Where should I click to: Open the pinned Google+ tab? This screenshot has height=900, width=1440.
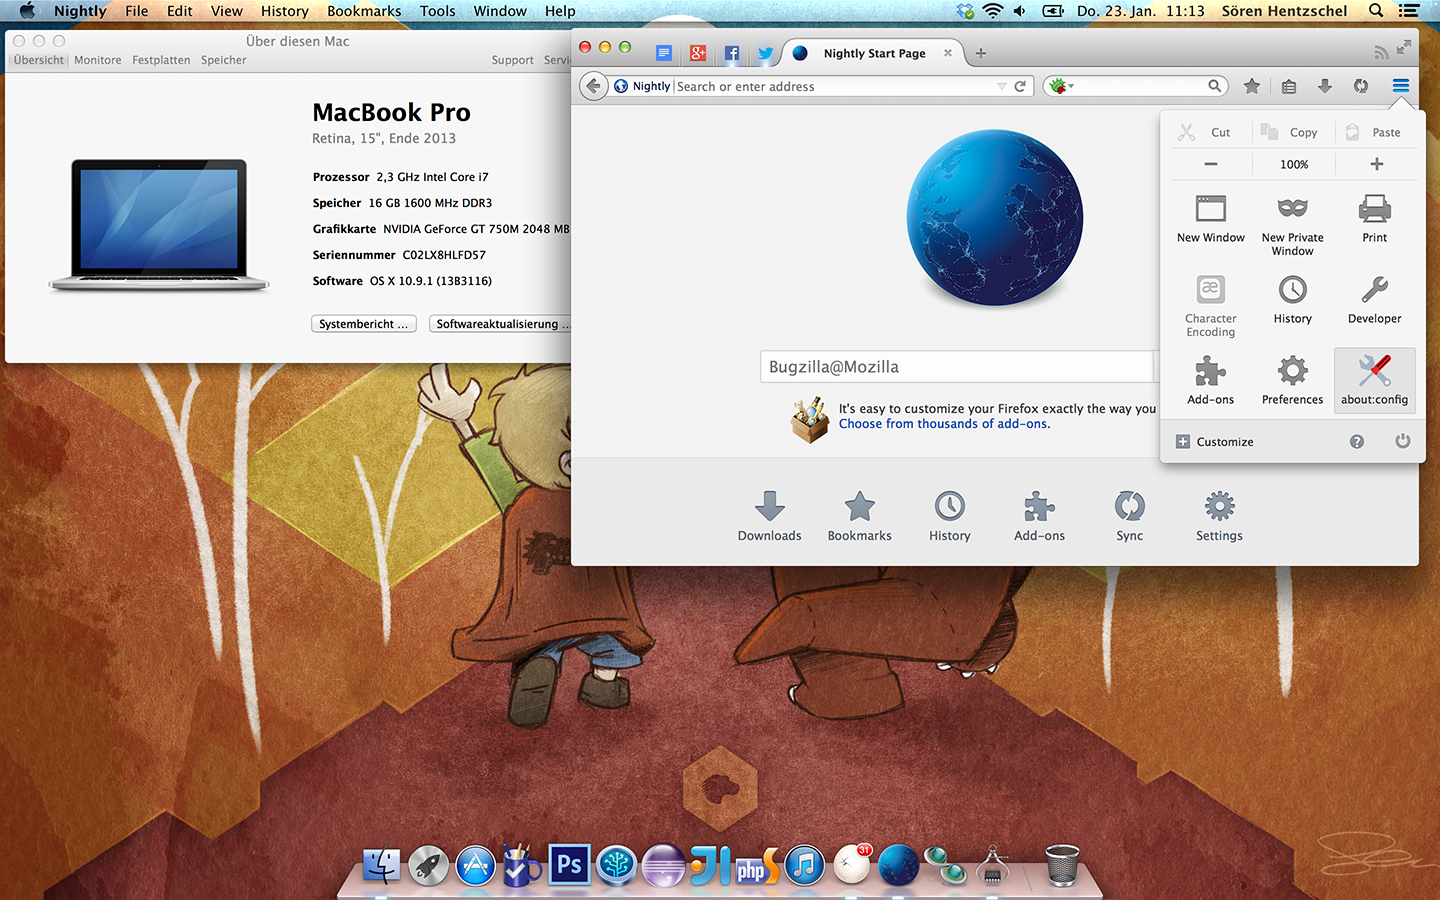[x=698, y=53]
